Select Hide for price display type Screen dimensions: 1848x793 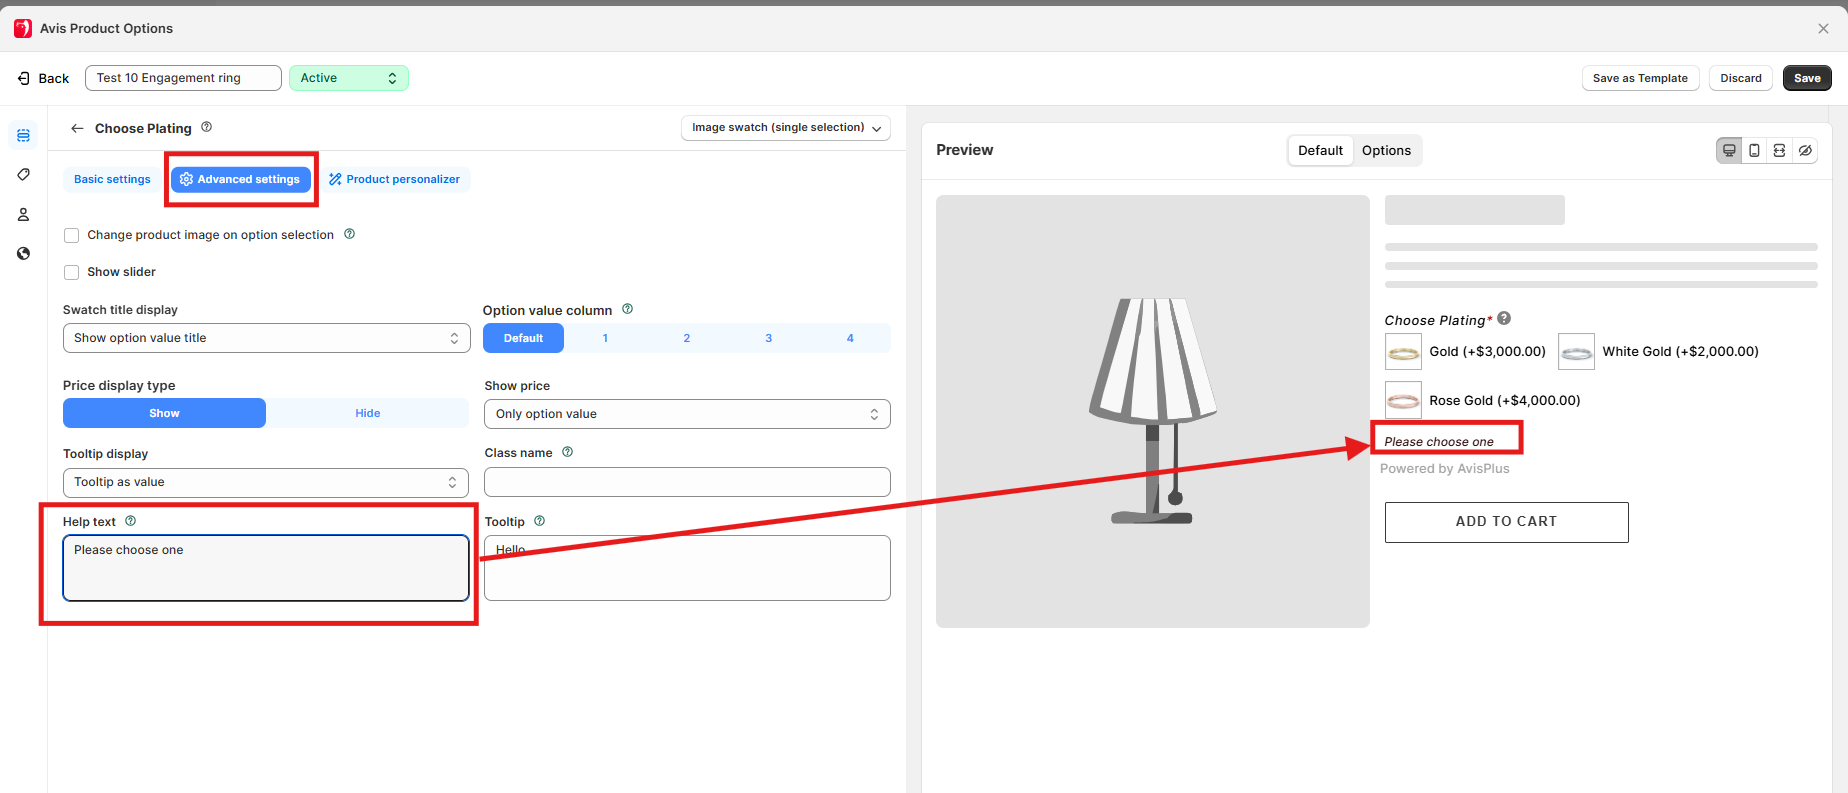click(367, 413)
